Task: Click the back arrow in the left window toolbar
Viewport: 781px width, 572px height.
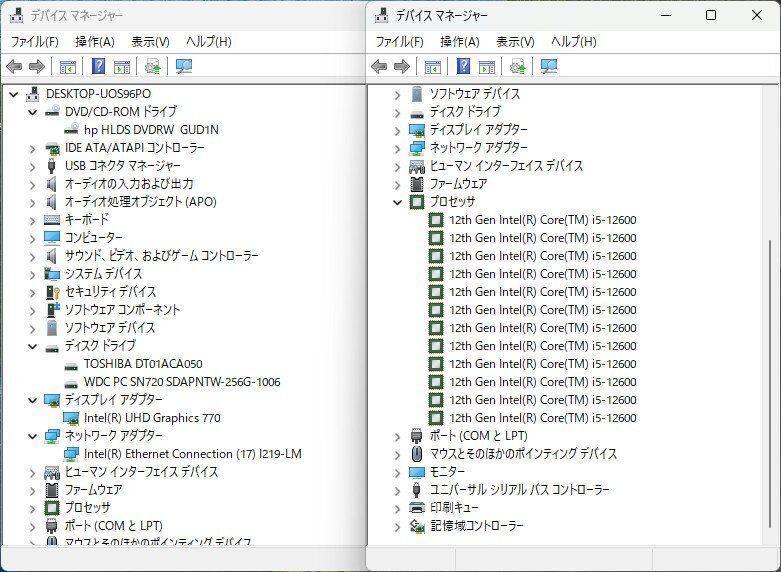Action: coord(14,67)
